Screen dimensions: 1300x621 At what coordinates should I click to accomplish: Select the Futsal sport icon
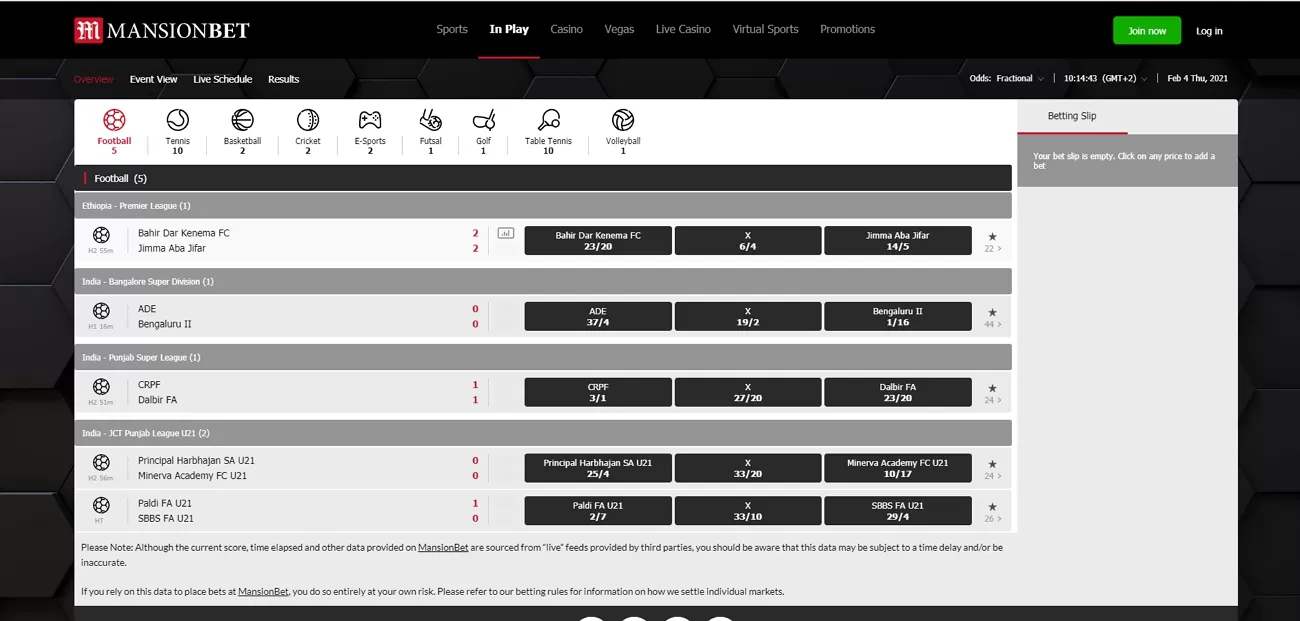431,121
